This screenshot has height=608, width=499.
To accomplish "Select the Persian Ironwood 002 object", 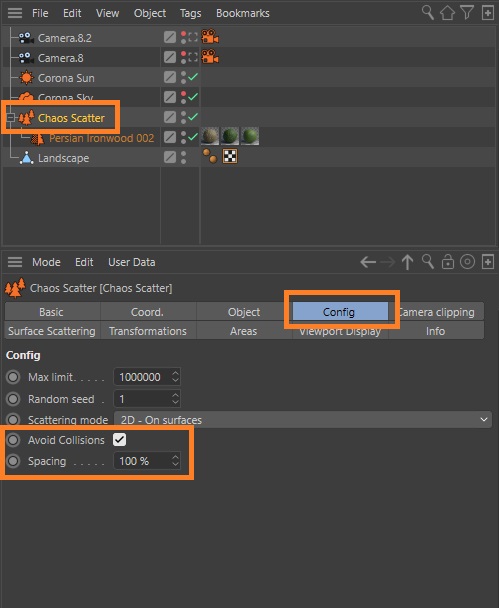I will click(x=102, y=138).
